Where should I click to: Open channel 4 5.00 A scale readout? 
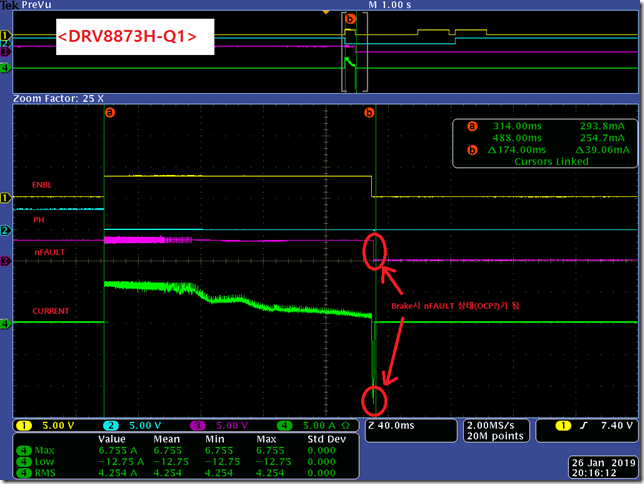319,426
